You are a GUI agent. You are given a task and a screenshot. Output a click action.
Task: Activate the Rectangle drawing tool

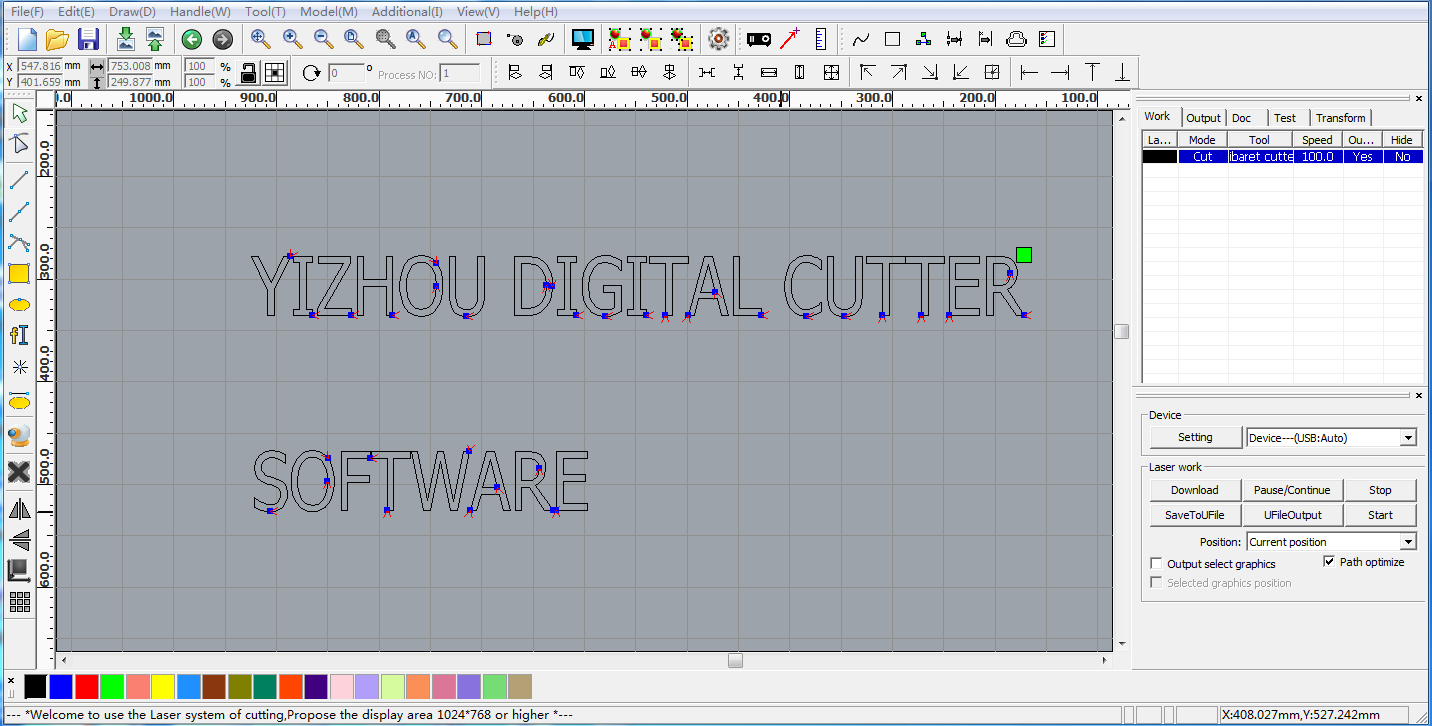click(19, 272)
